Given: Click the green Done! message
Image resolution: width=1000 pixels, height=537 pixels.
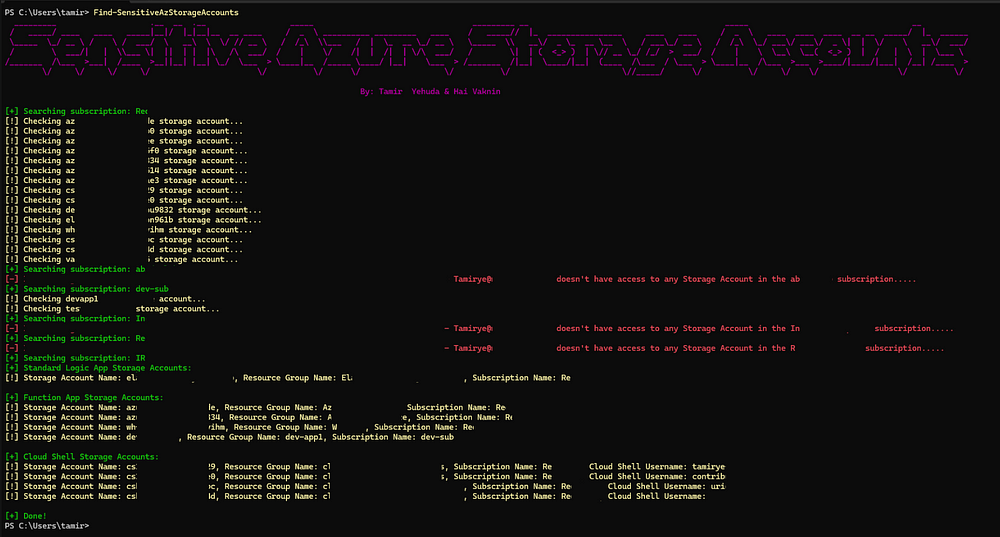Looking at the screenshot, I should 28,515.
